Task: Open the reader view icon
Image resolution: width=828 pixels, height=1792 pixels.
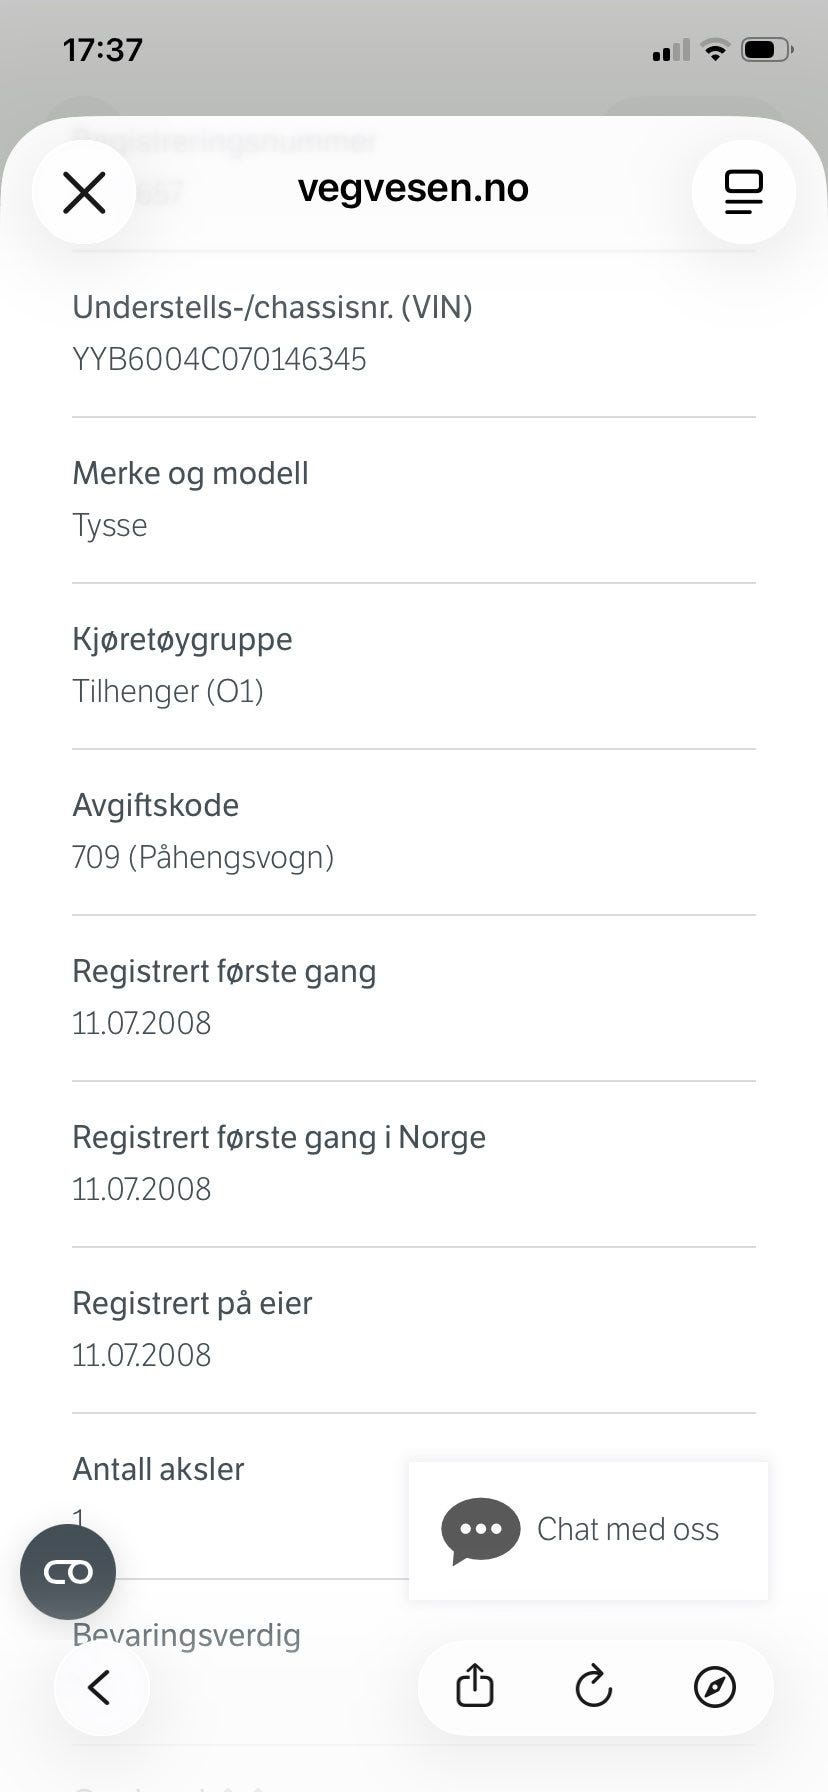Action: click(x=743, y=192)
